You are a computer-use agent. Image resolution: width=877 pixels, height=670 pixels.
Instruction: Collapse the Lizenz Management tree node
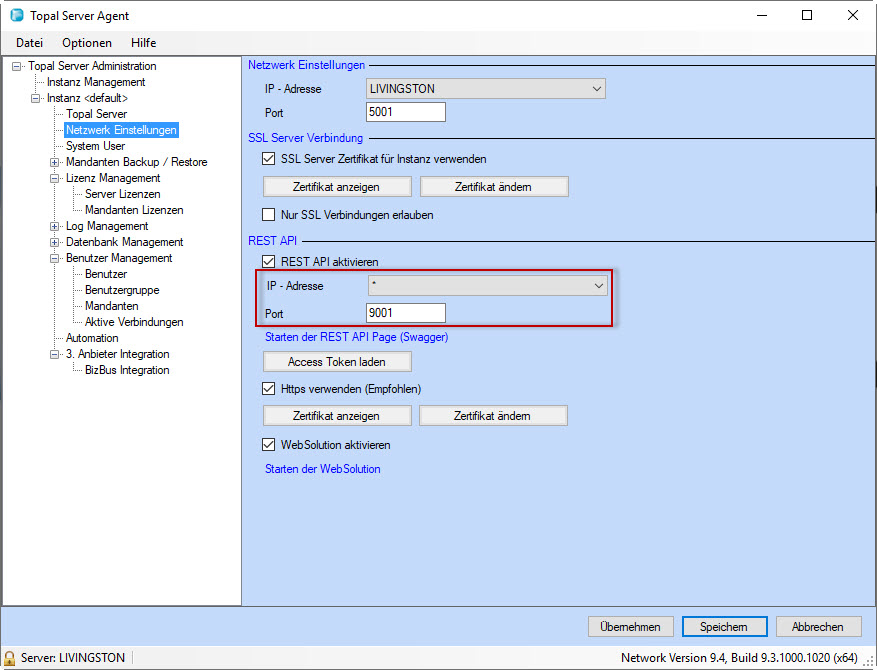[55, 178]
